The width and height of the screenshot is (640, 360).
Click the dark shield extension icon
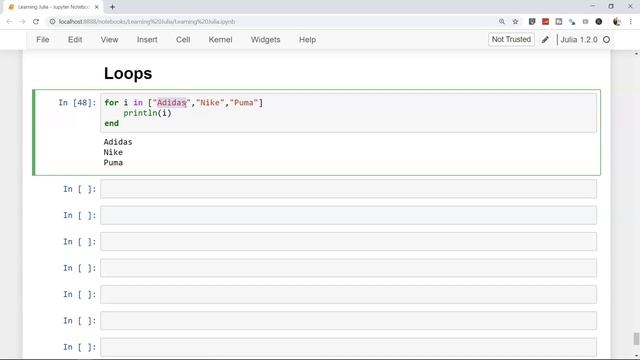pyautogui.click(x=532, y=22)
